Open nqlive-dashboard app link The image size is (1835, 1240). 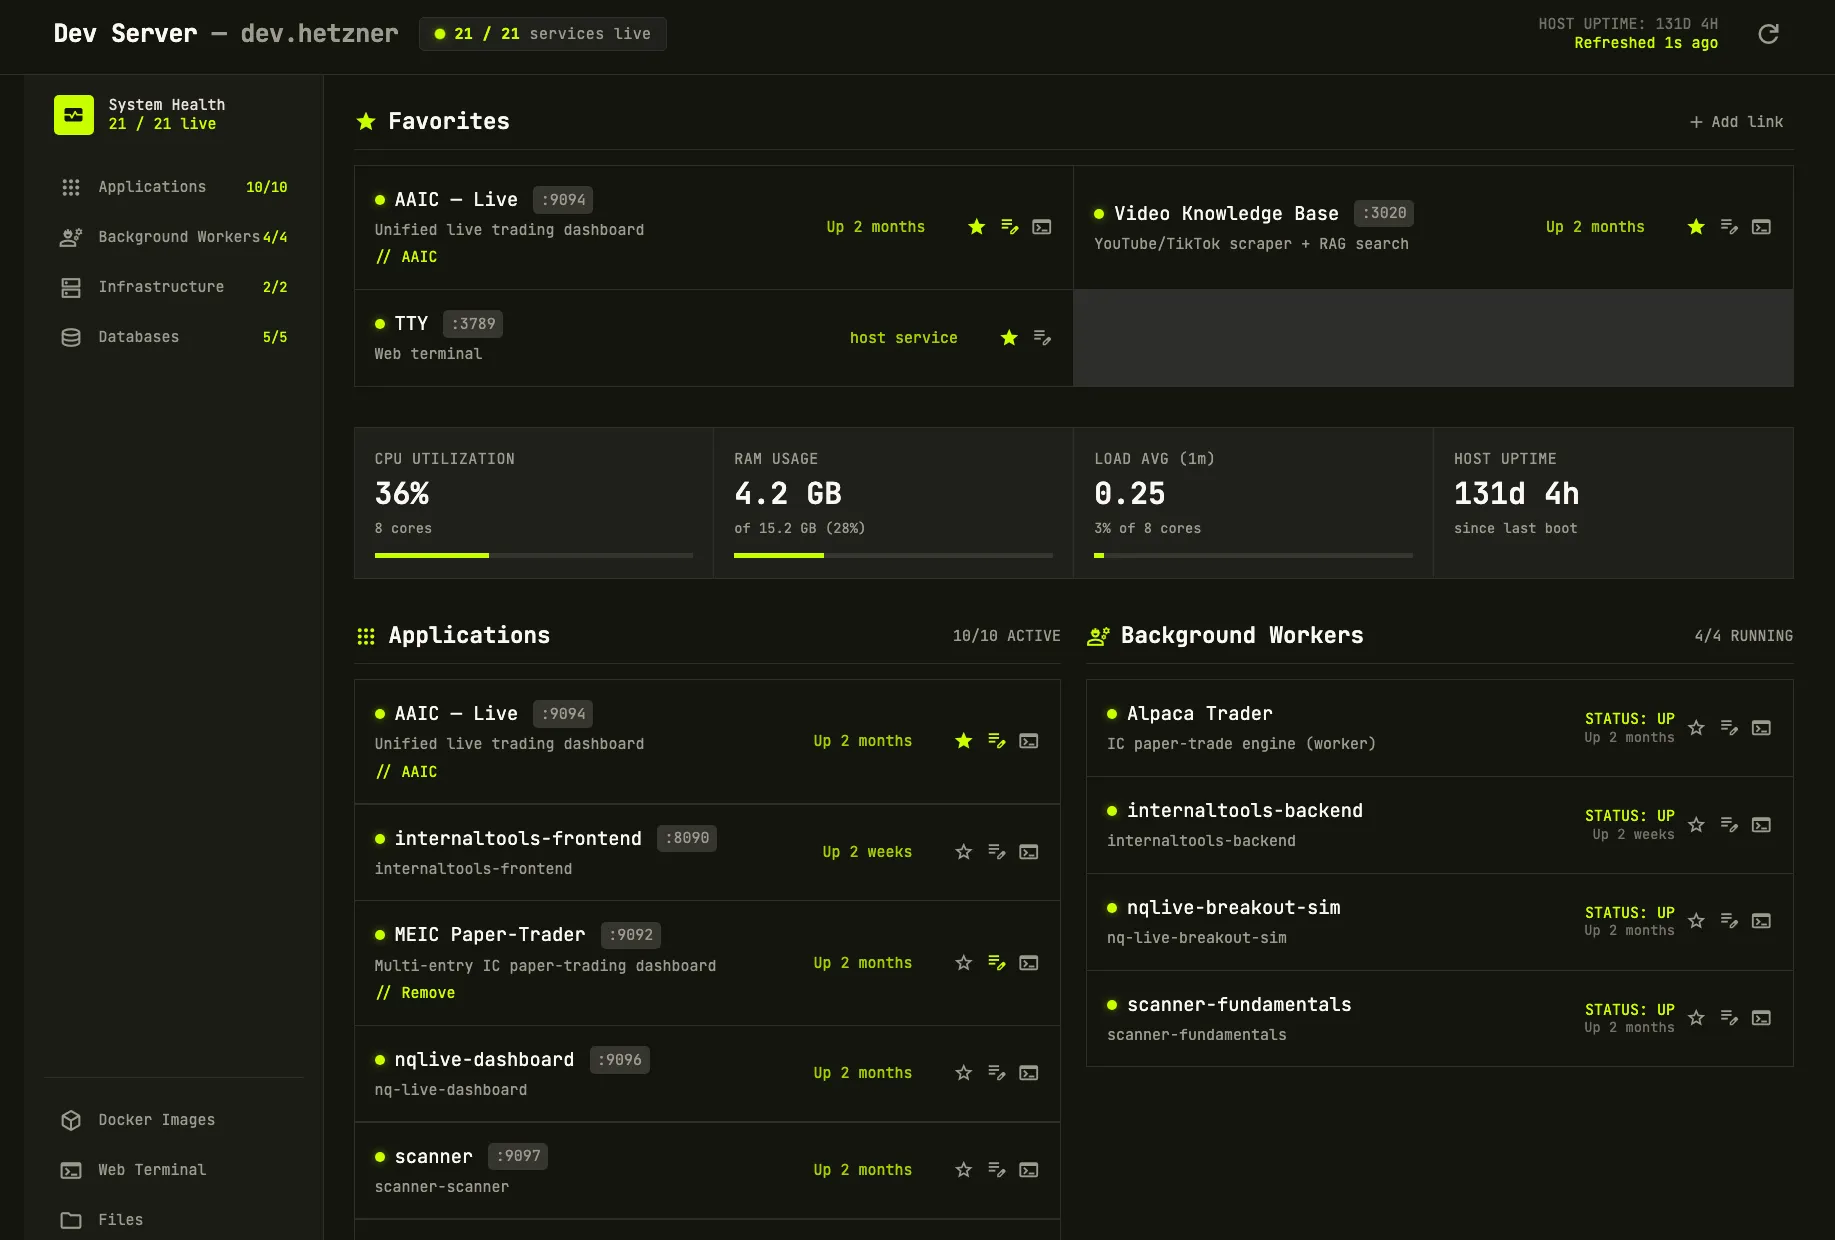click(484, 1060)
